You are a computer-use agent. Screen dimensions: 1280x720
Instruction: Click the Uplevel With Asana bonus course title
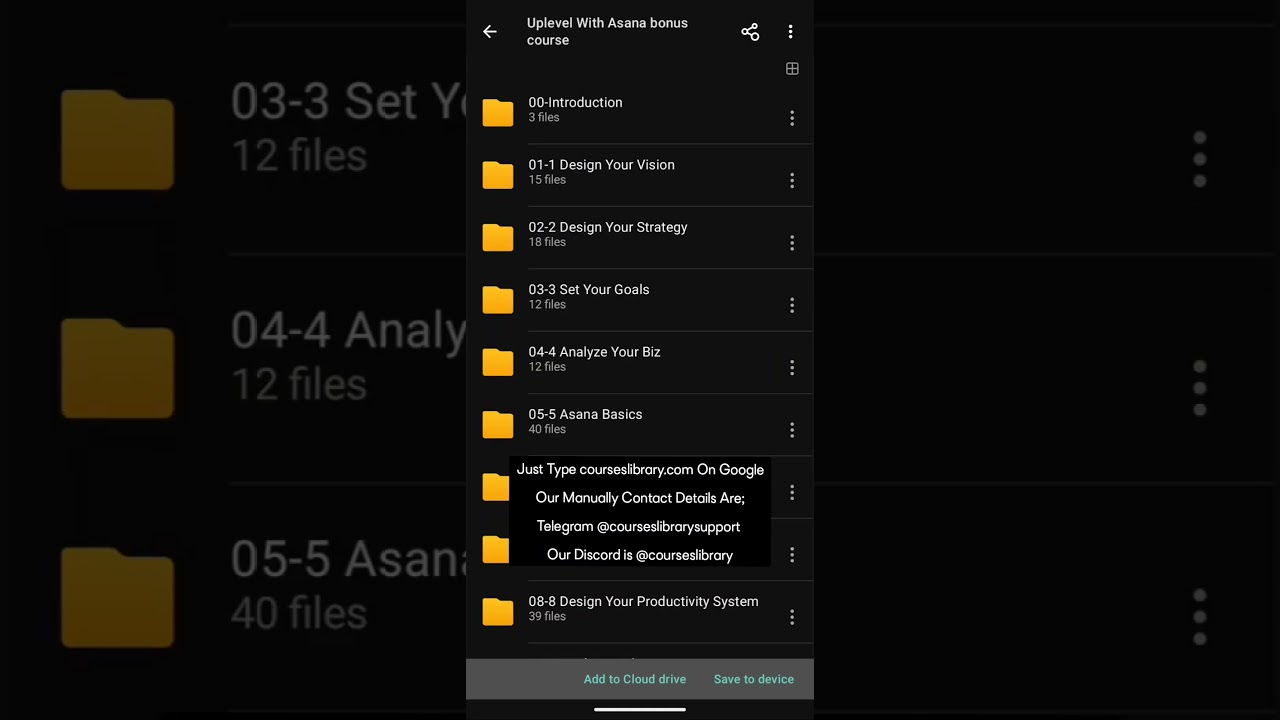[x=607, y=31]
